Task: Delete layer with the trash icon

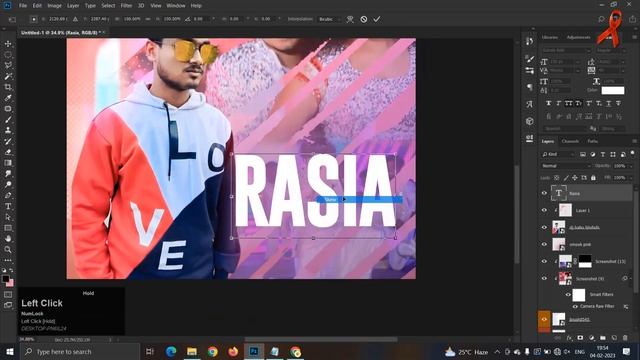Action: click(x=625, y=338)
